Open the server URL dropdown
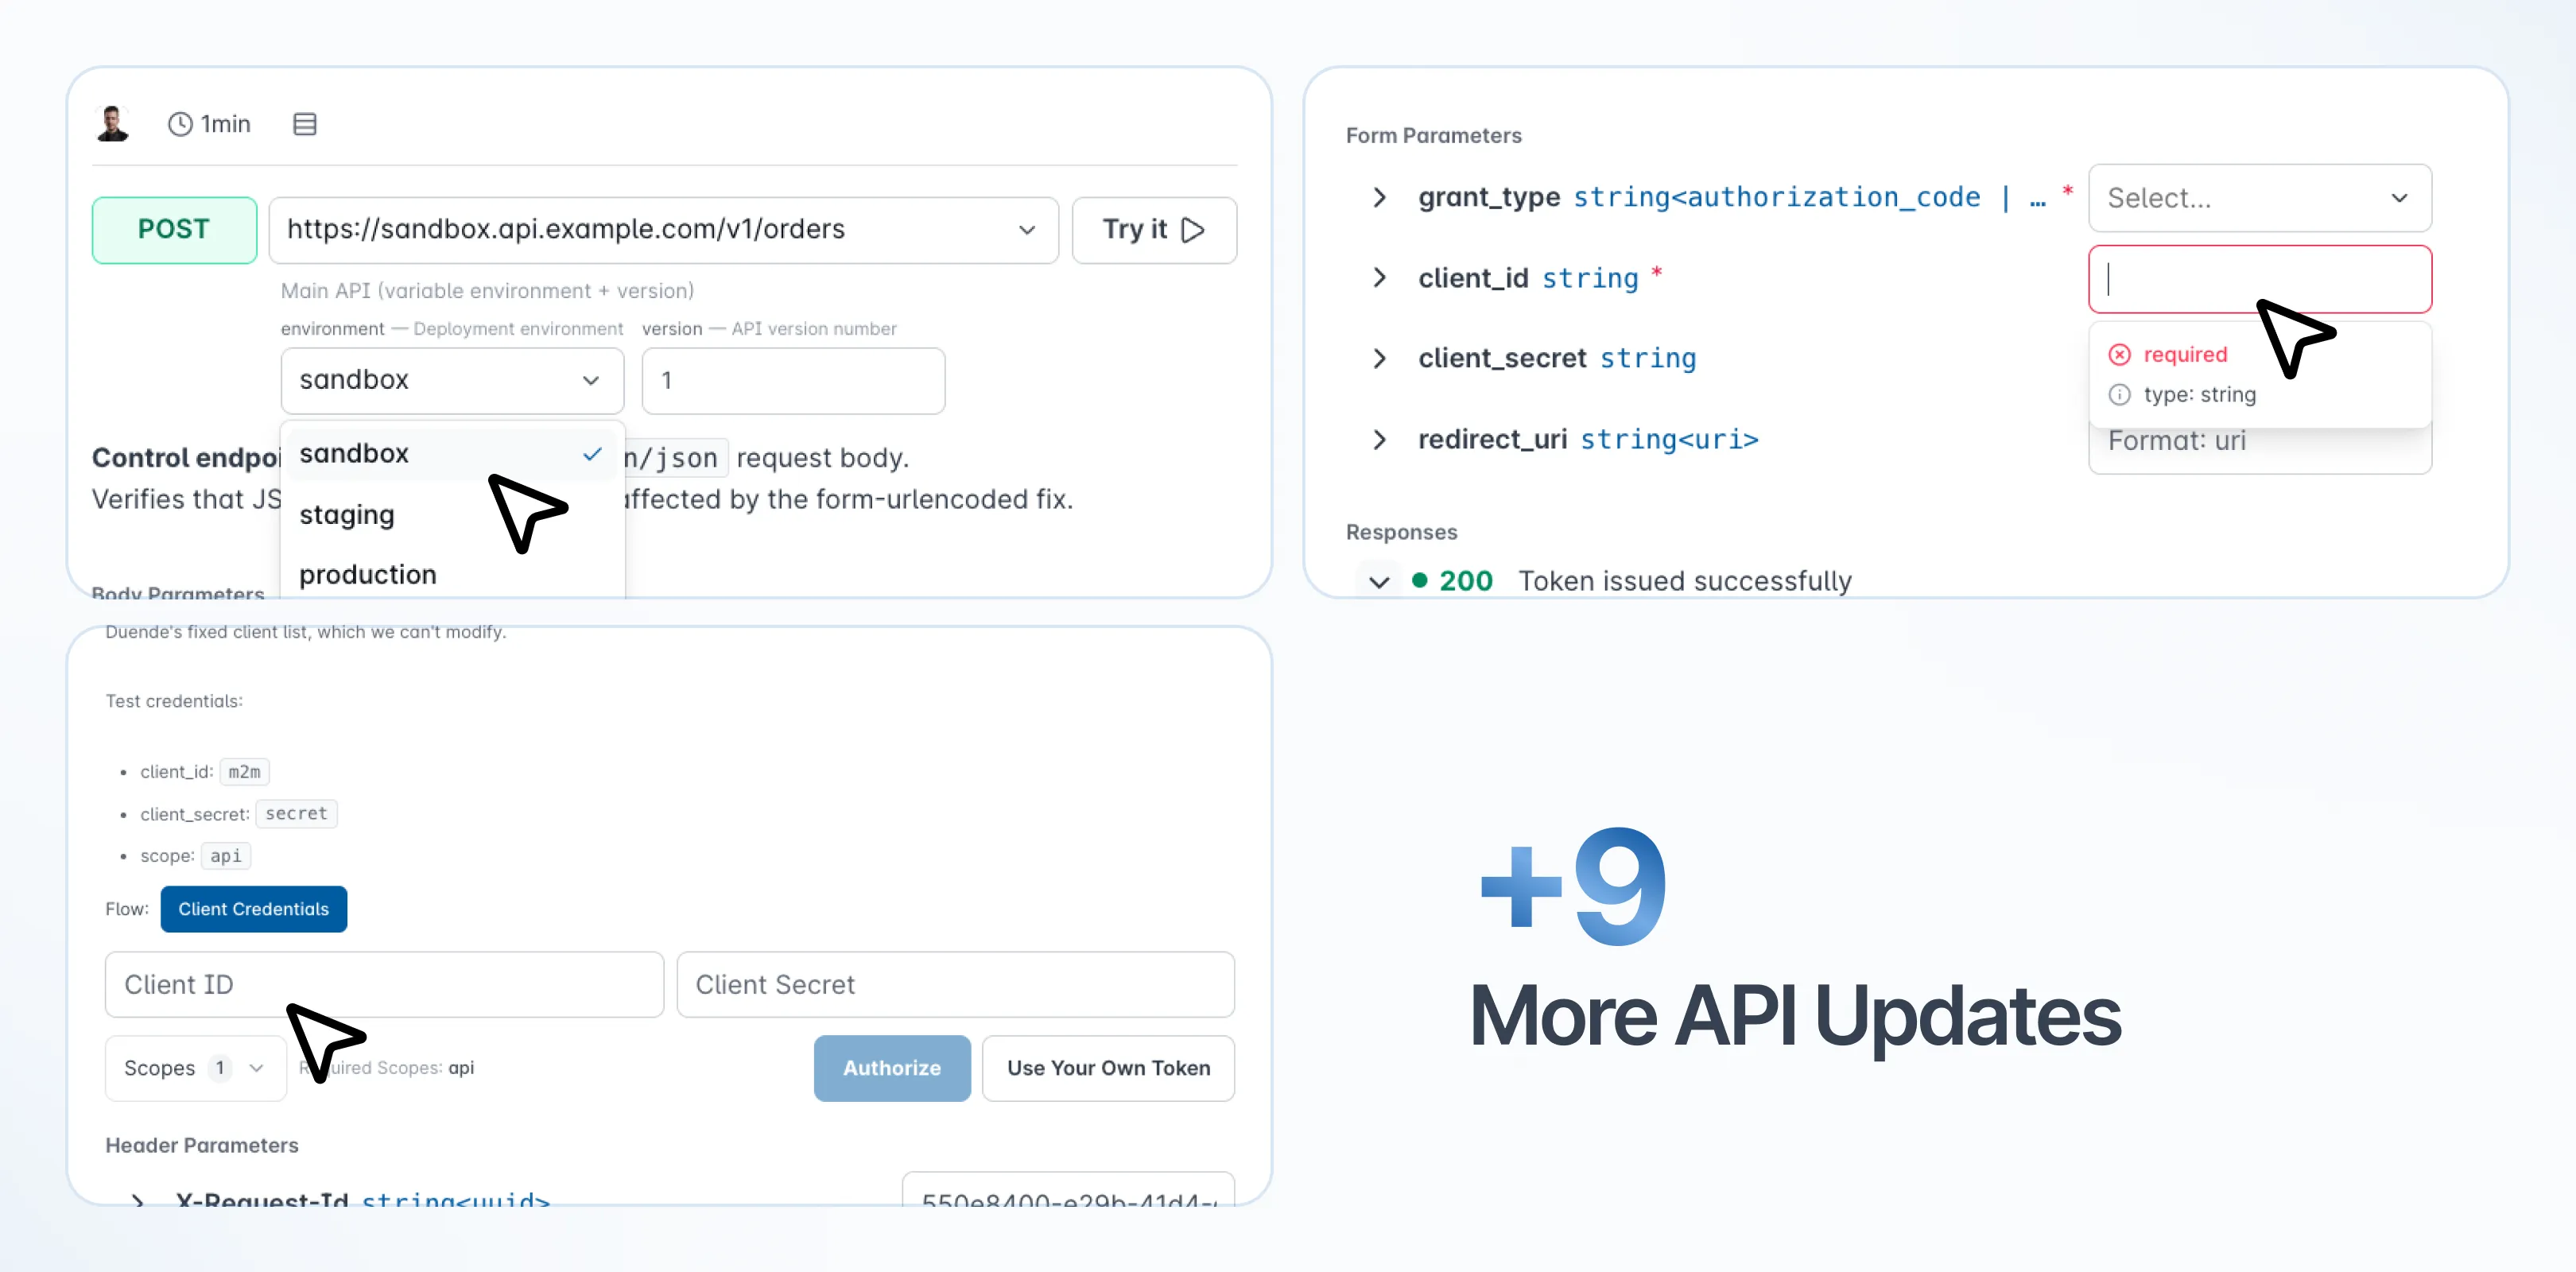This screenshot has width=2576, height=1272. click(663, 230)
